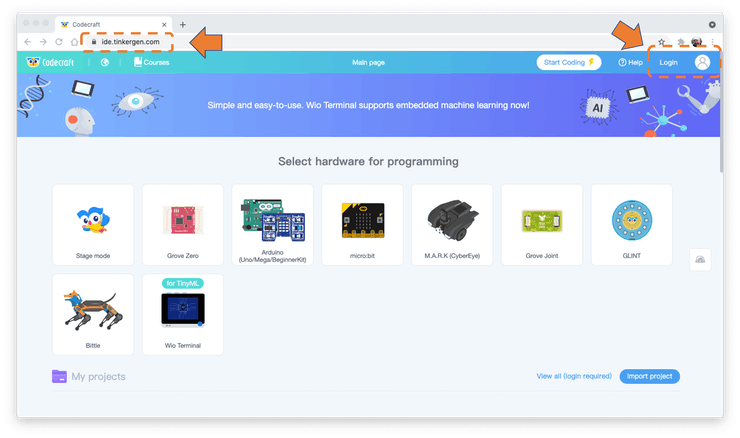This screenshot has width=740, height=438.
Task: Open the floating support icon on right
Action: (x=700, y=260)
